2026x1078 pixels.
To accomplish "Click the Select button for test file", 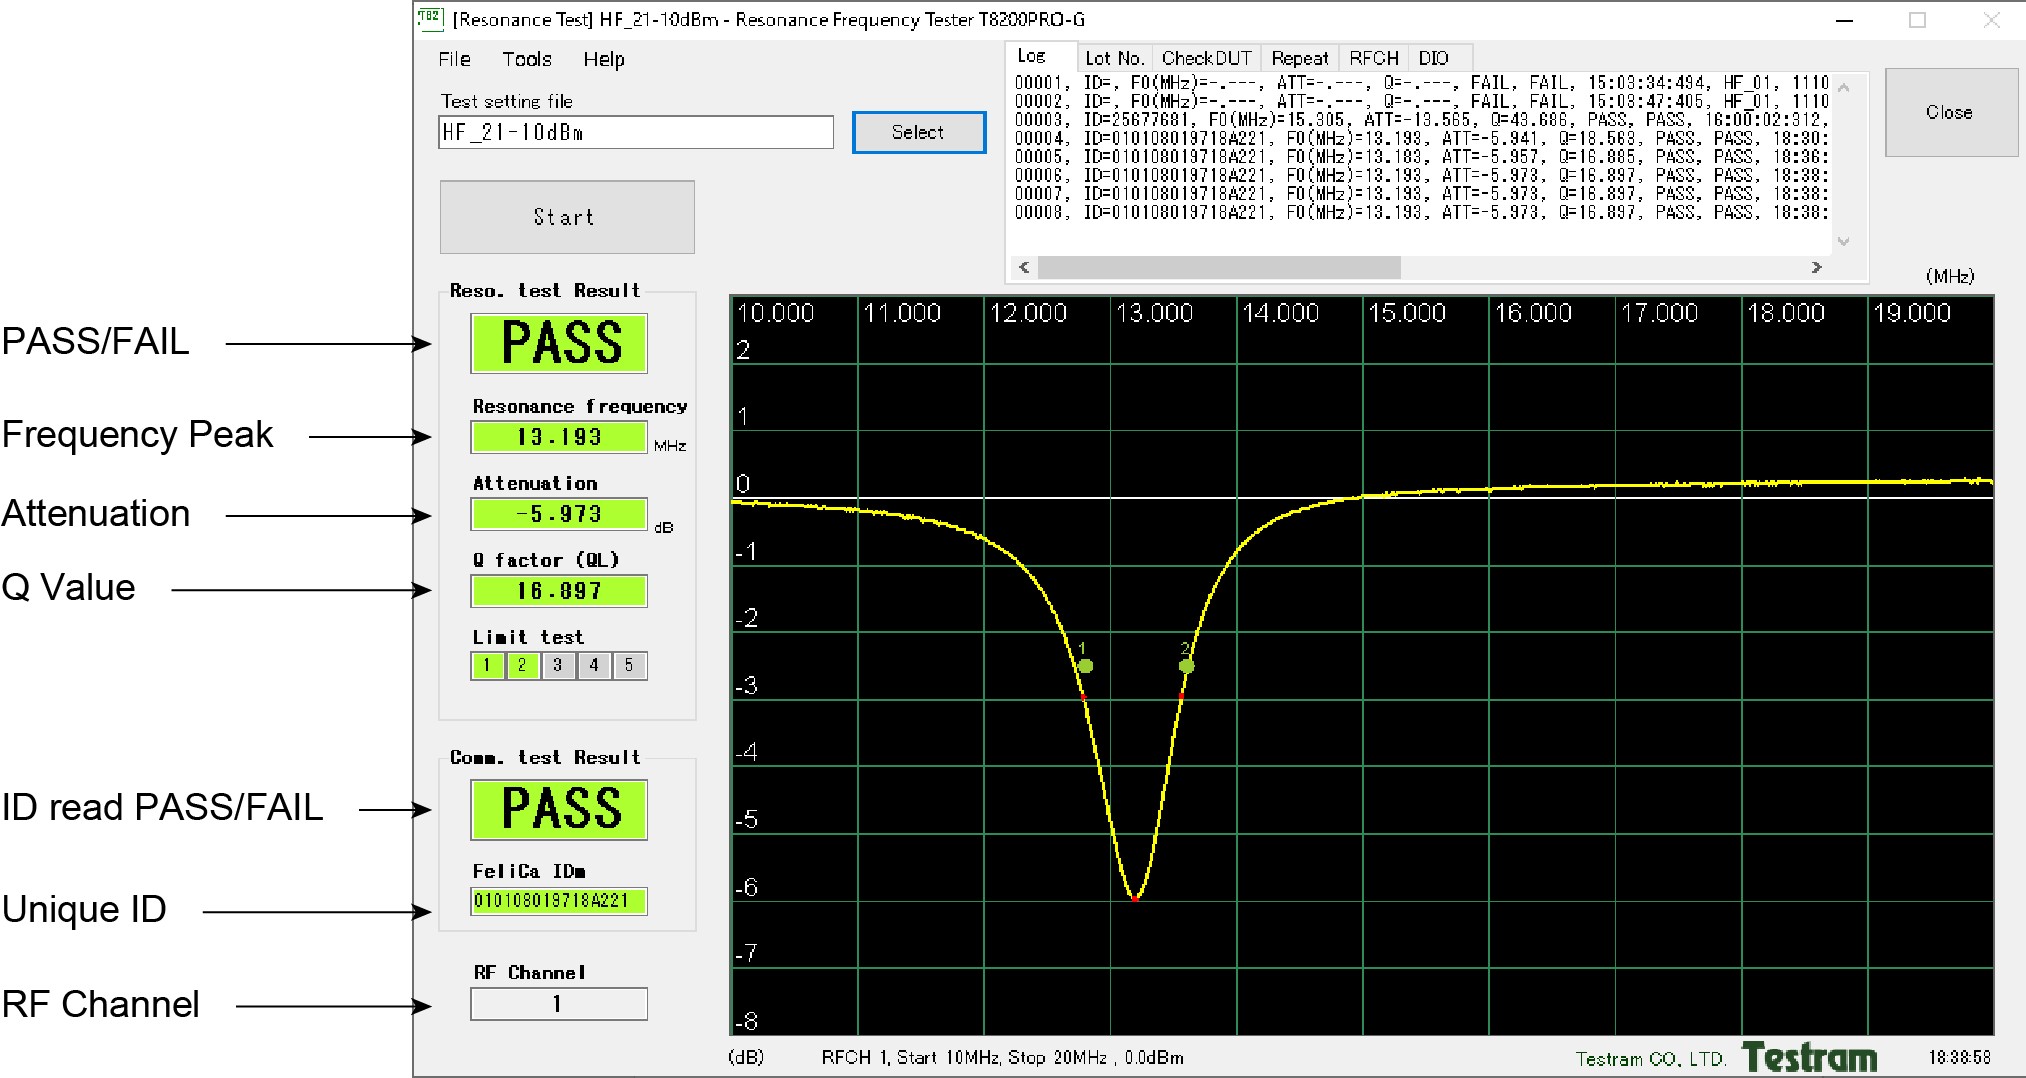I will [x=918, y=132].
